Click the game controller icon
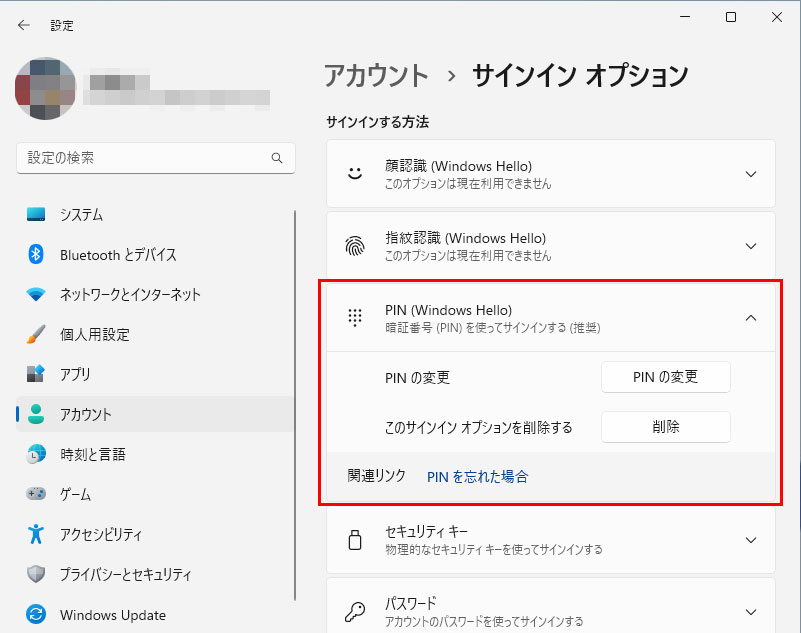This screenshot has height=633, width=801. tap(36, 494)
